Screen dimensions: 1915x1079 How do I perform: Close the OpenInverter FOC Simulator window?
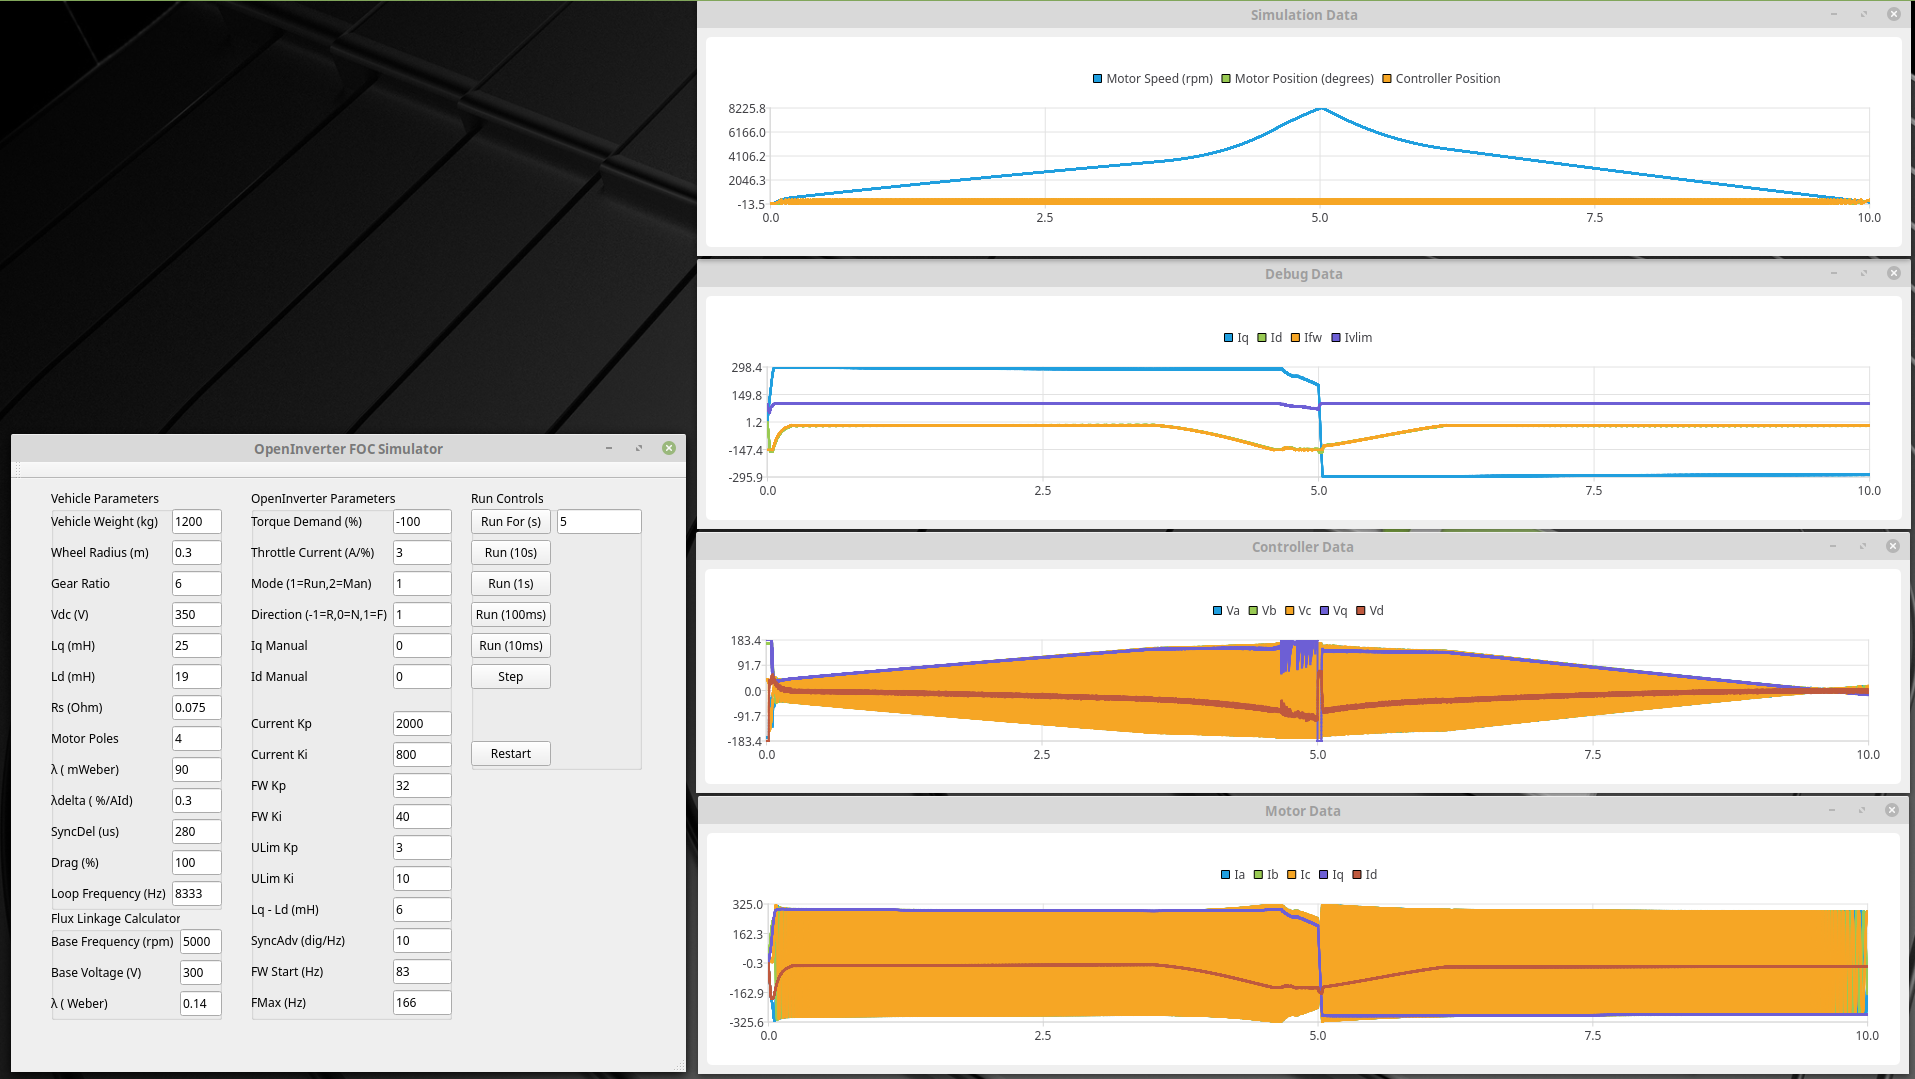coord(669,448)
